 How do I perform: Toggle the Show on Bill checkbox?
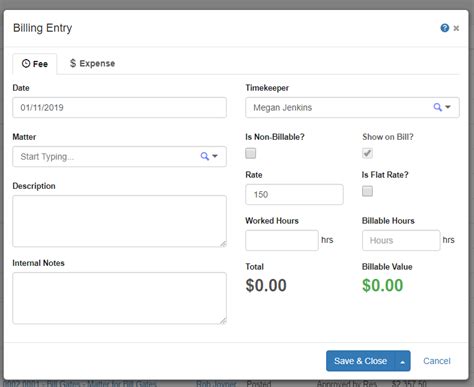[367, 153]
